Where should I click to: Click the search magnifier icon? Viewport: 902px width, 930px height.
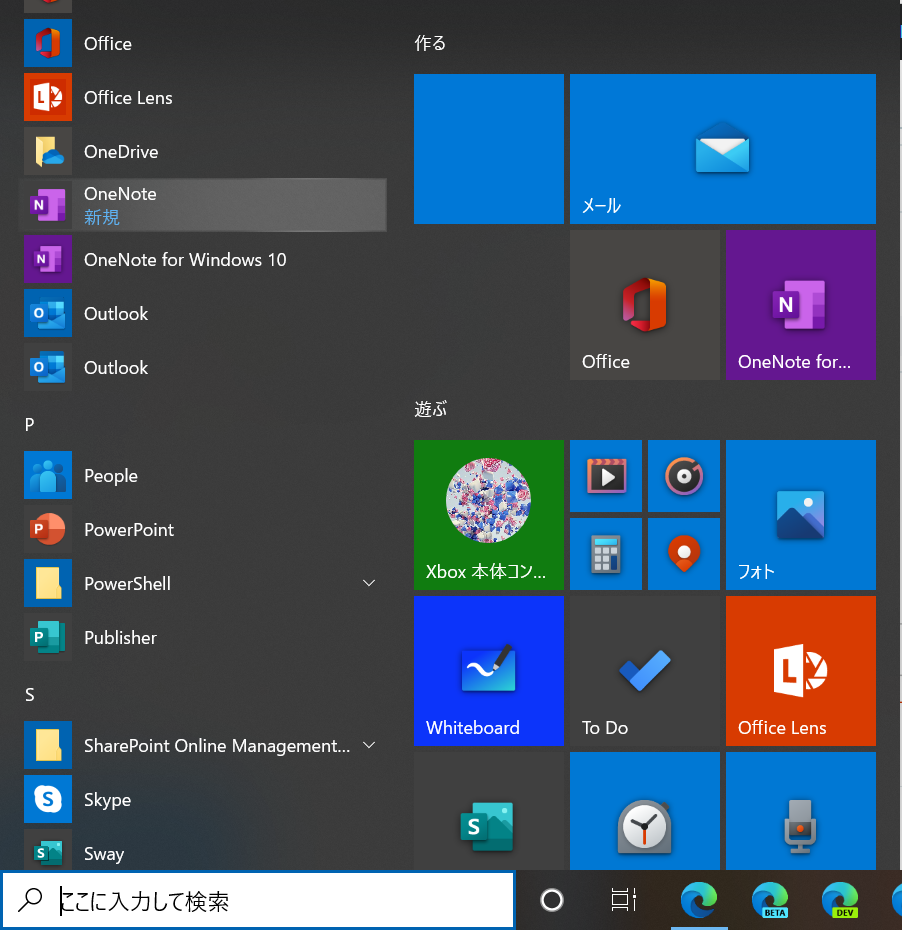30,900
